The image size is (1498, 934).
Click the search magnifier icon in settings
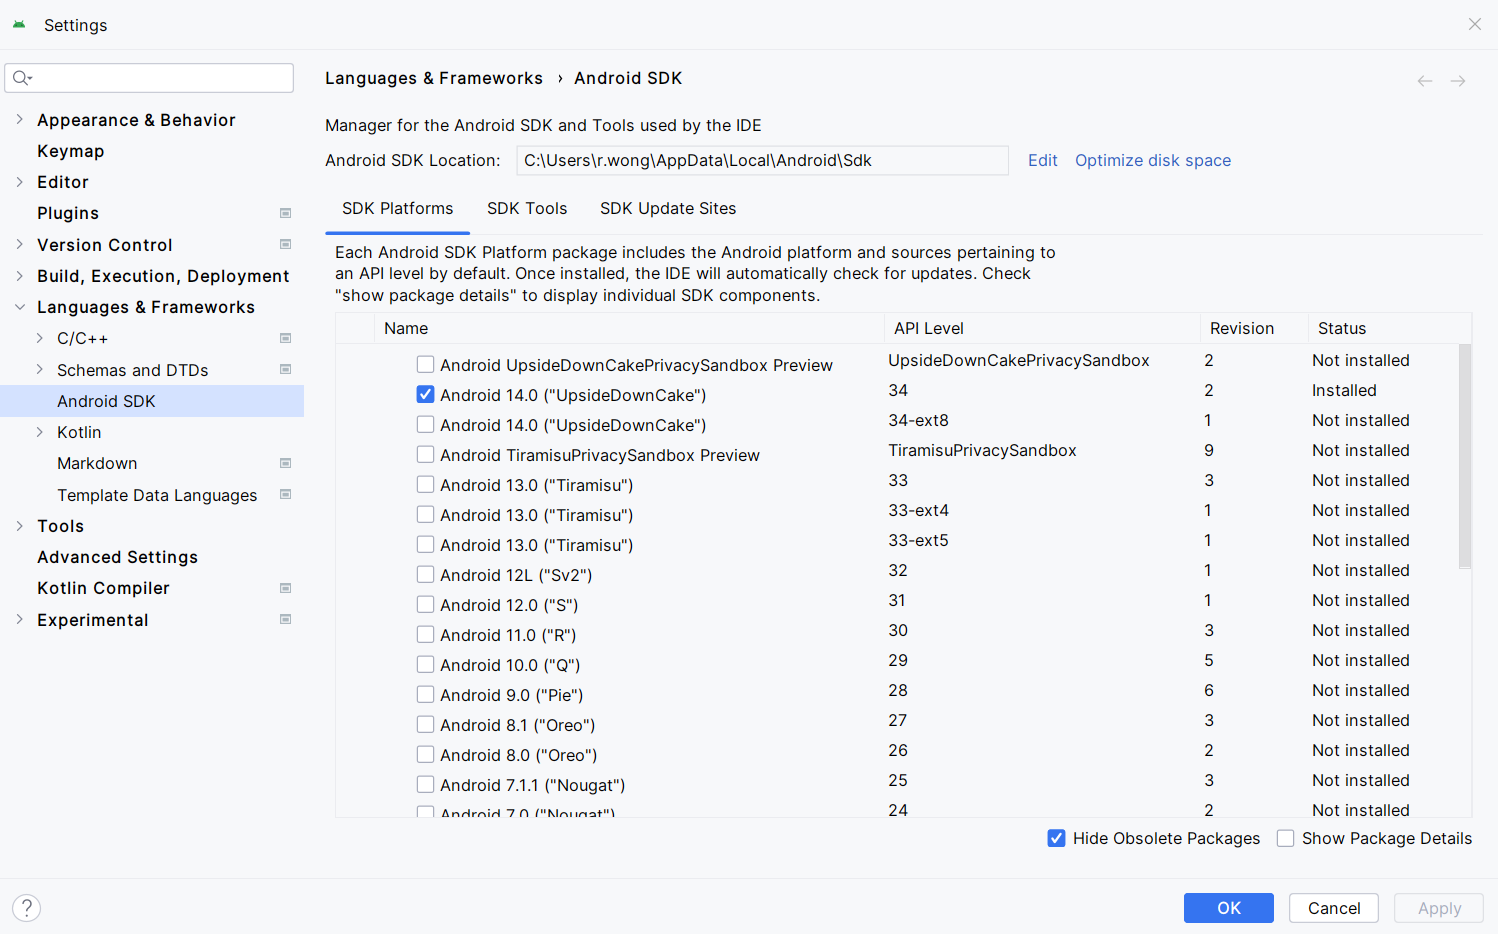pos(22,78)
